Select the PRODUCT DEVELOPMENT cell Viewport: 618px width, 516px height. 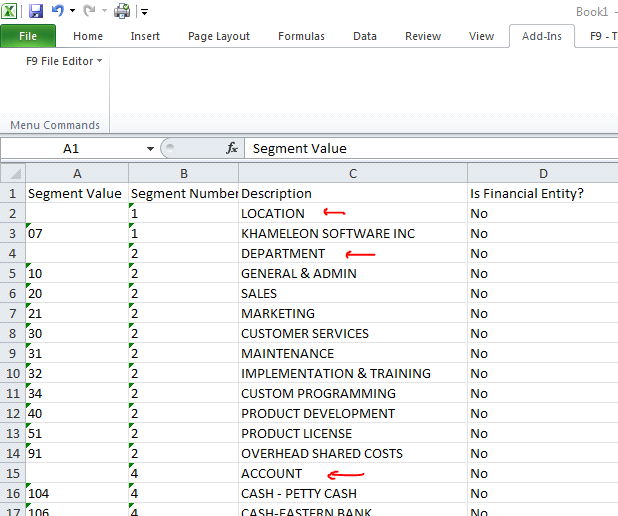(353, 414)
